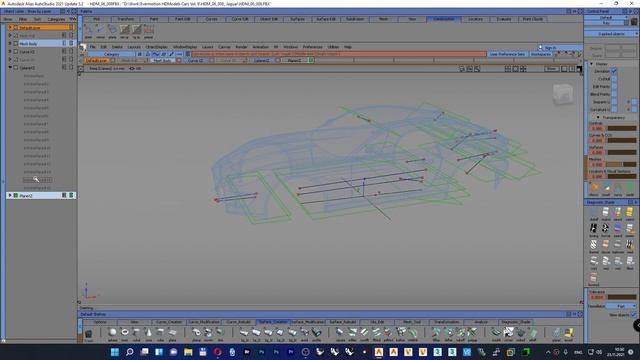Screen dimensions: 640x360
Task: Select the revolve surface tool on shelf
Action: (208, 333)
